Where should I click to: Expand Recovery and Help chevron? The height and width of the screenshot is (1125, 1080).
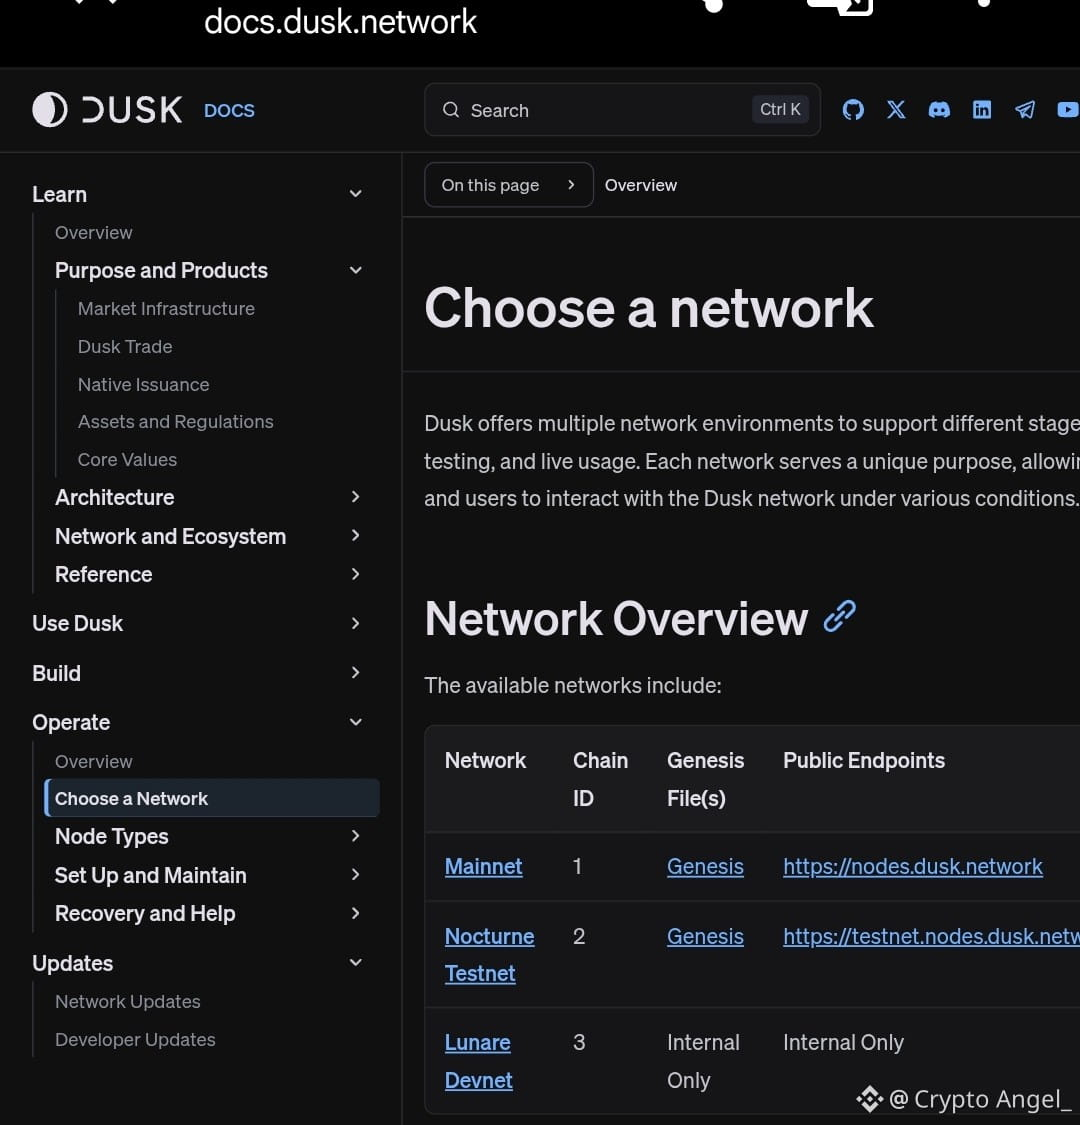(x=355, y=913)
